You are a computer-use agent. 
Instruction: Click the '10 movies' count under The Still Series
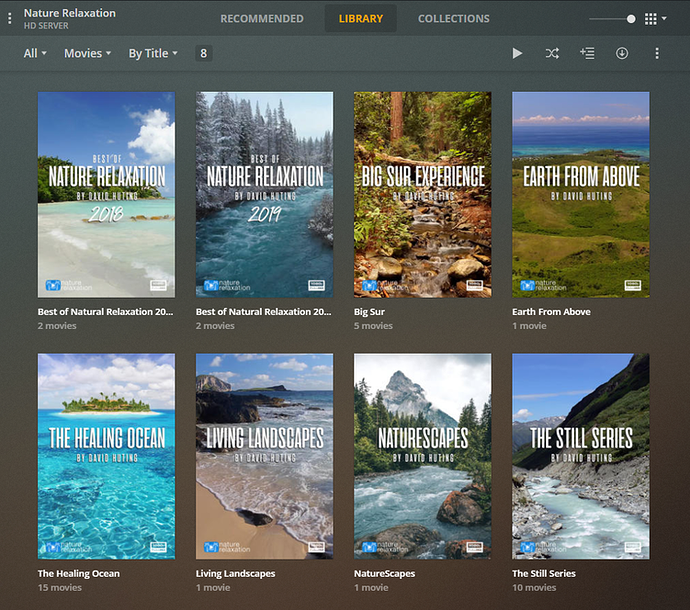click(534, 588)
